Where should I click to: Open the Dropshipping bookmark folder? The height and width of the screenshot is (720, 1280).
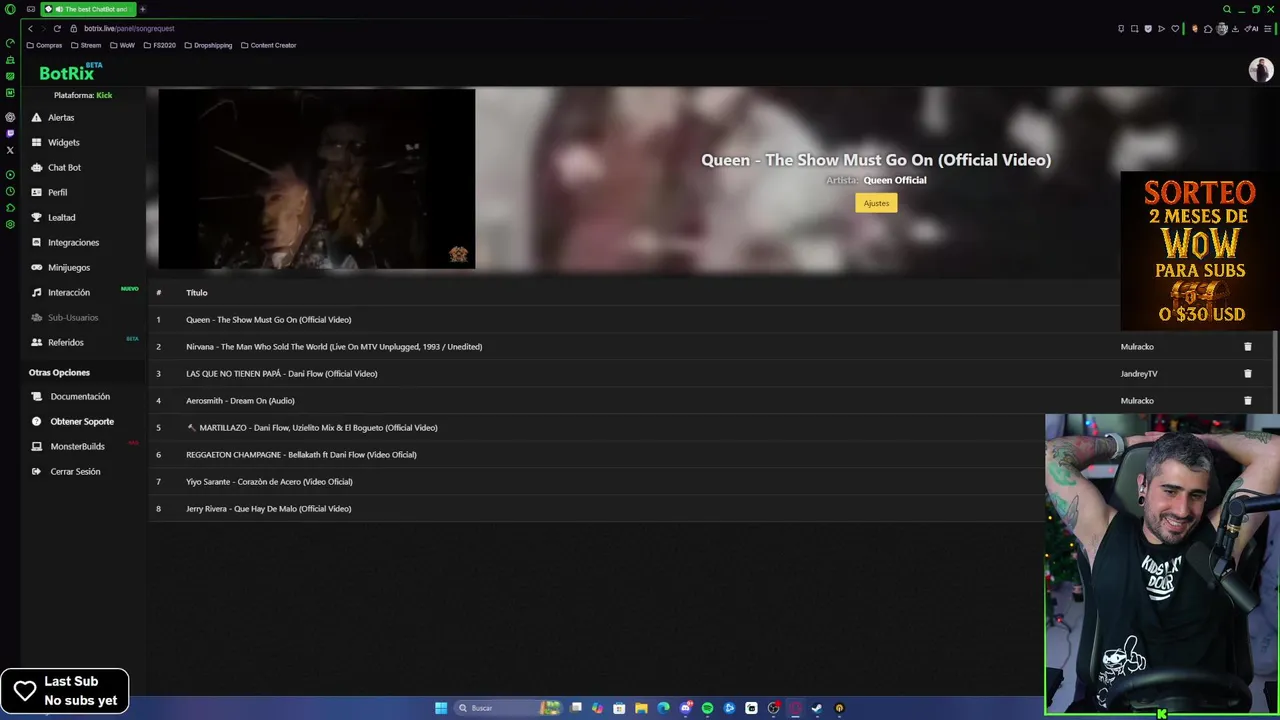click(x=208, y=45)
